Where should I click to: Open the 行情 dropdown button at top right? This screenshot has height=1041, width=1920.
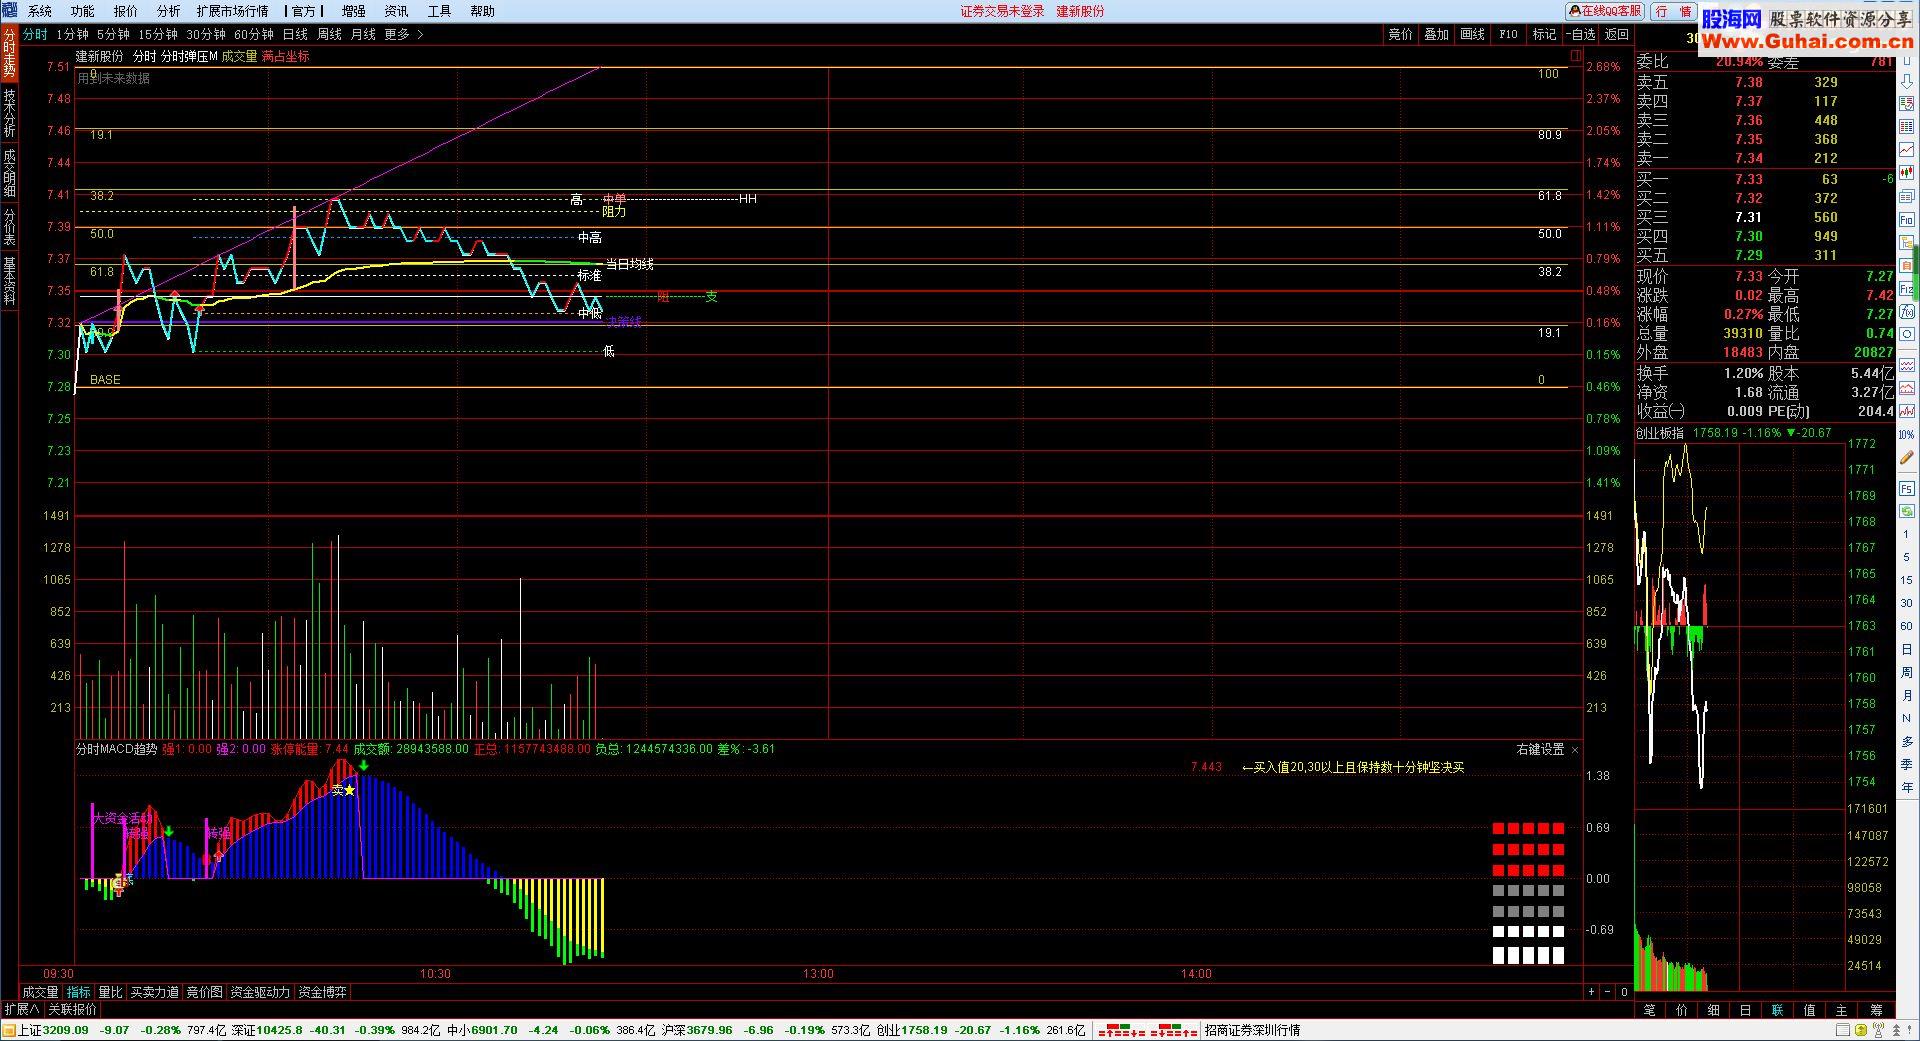[x=1672, y=11]
